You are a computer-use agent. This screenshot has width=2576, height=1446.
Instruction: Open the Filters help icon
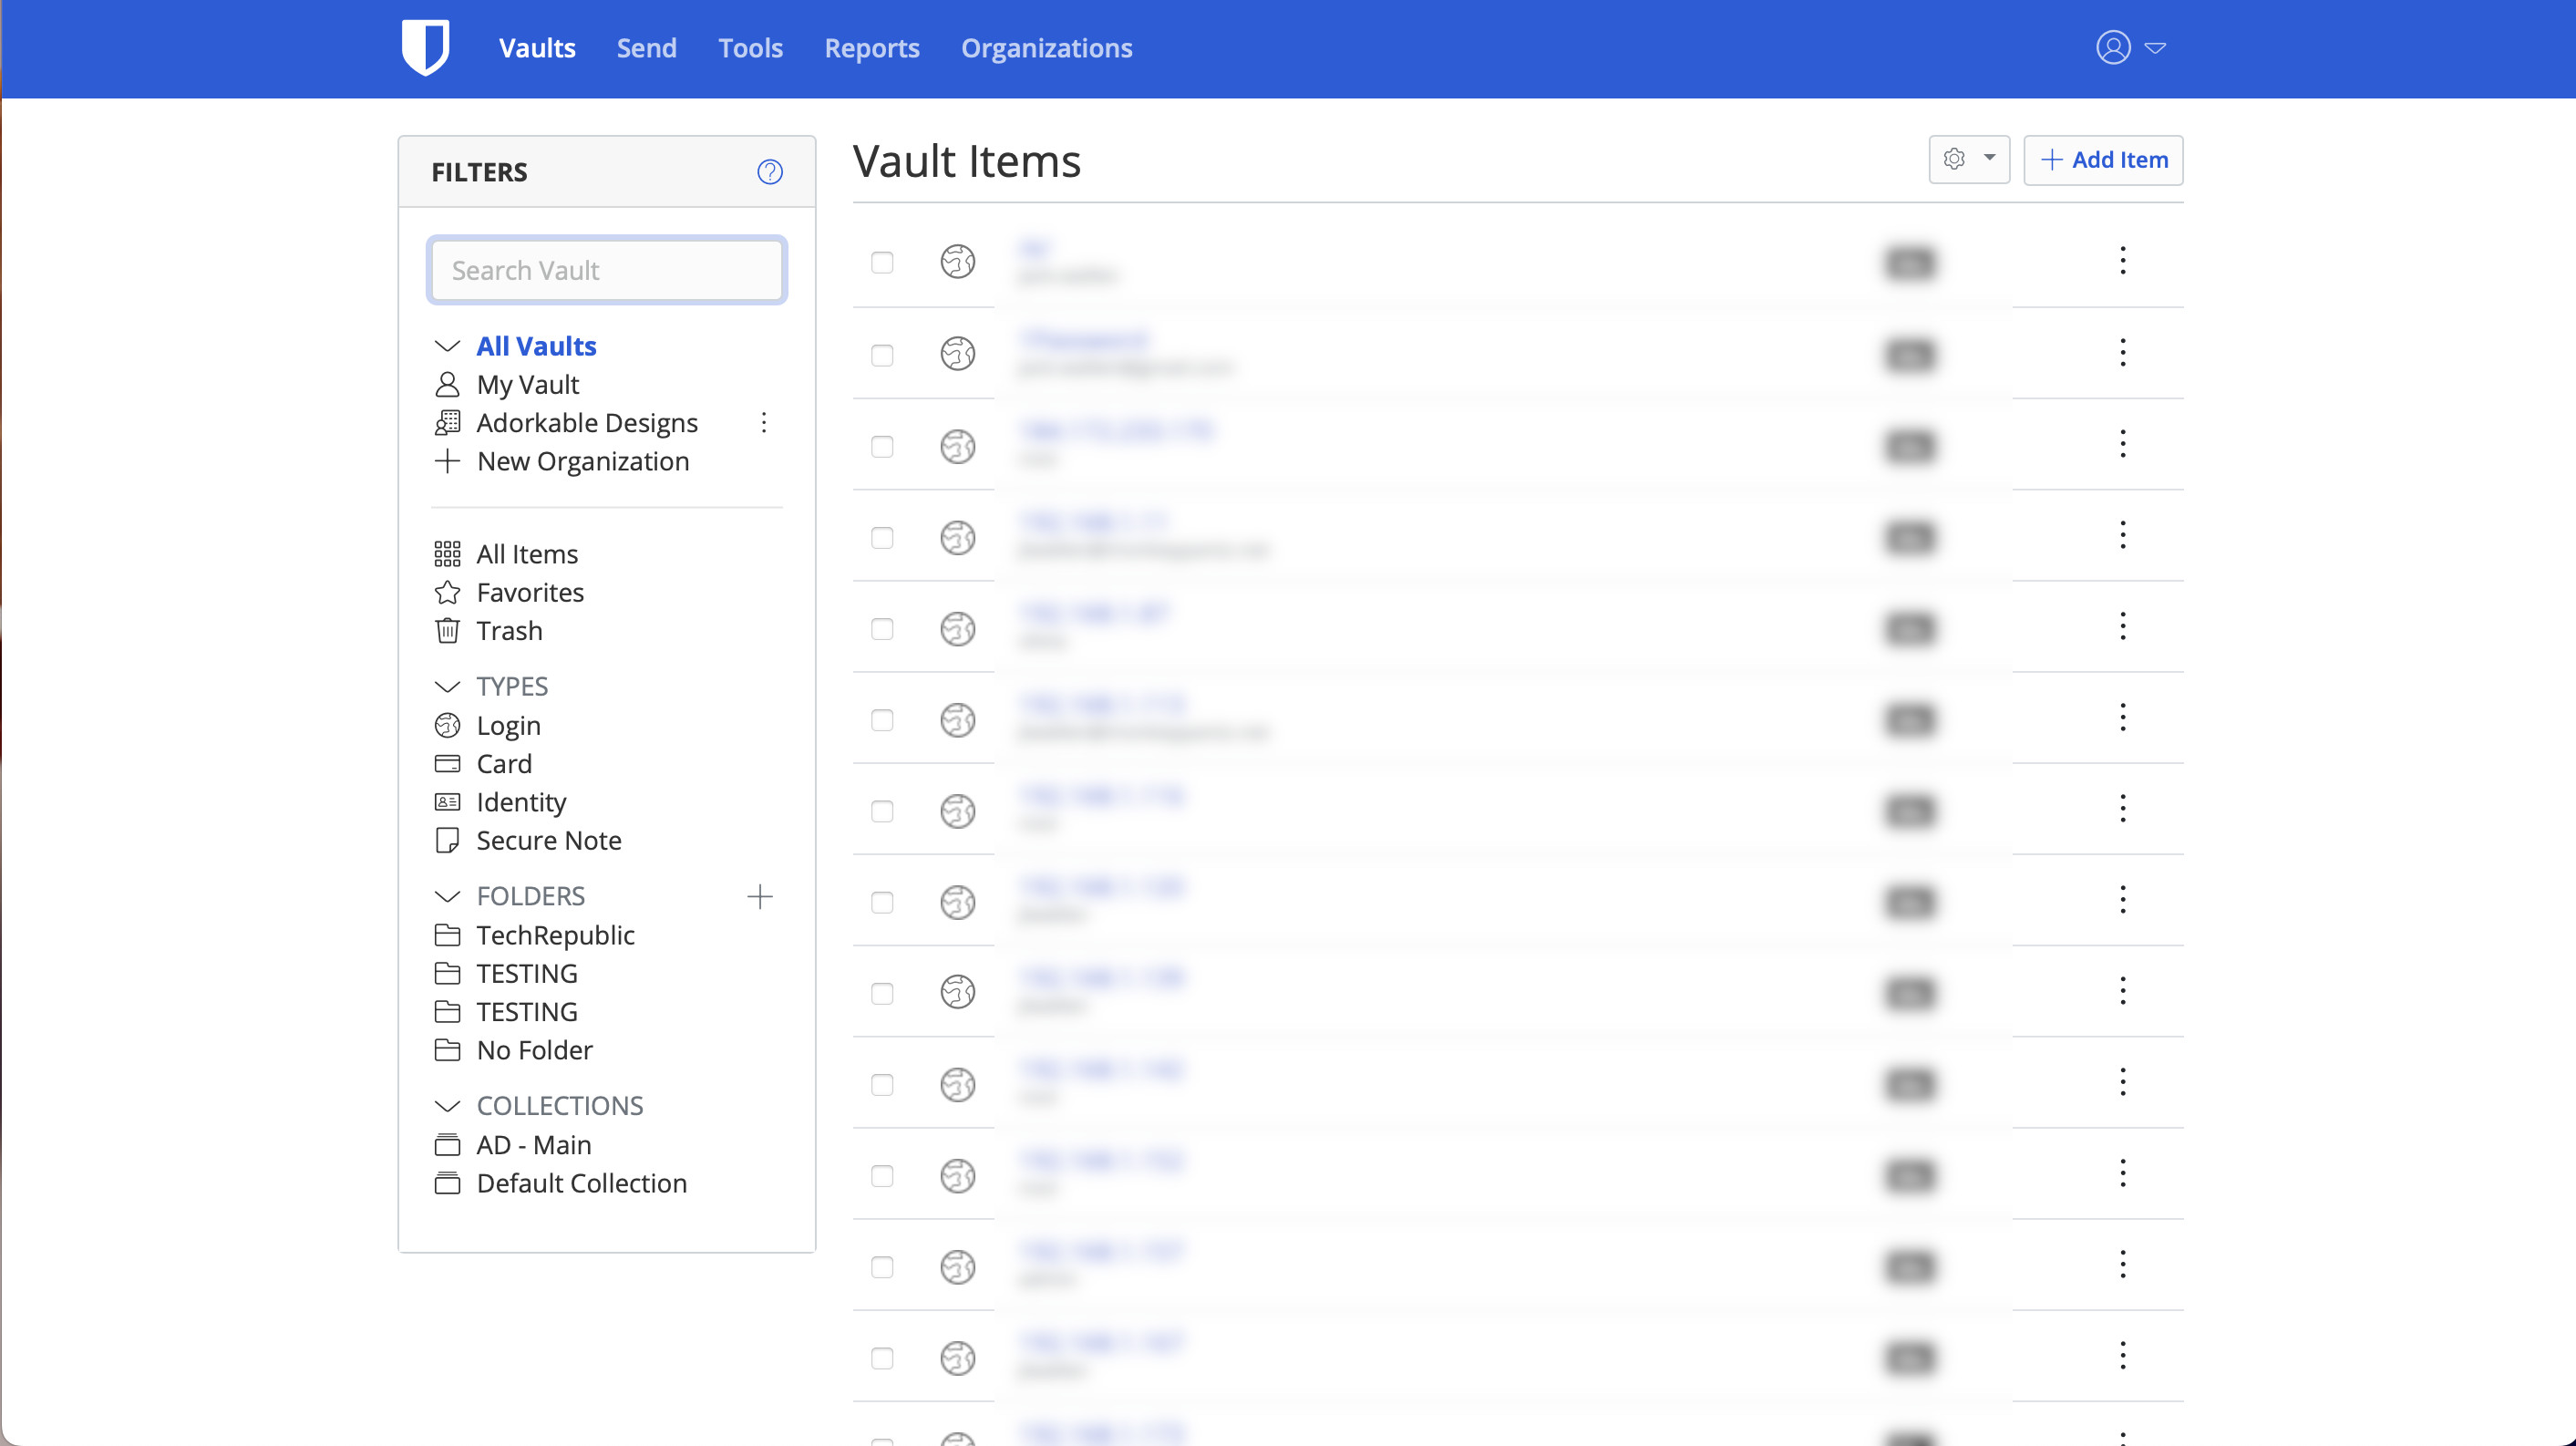769,172
